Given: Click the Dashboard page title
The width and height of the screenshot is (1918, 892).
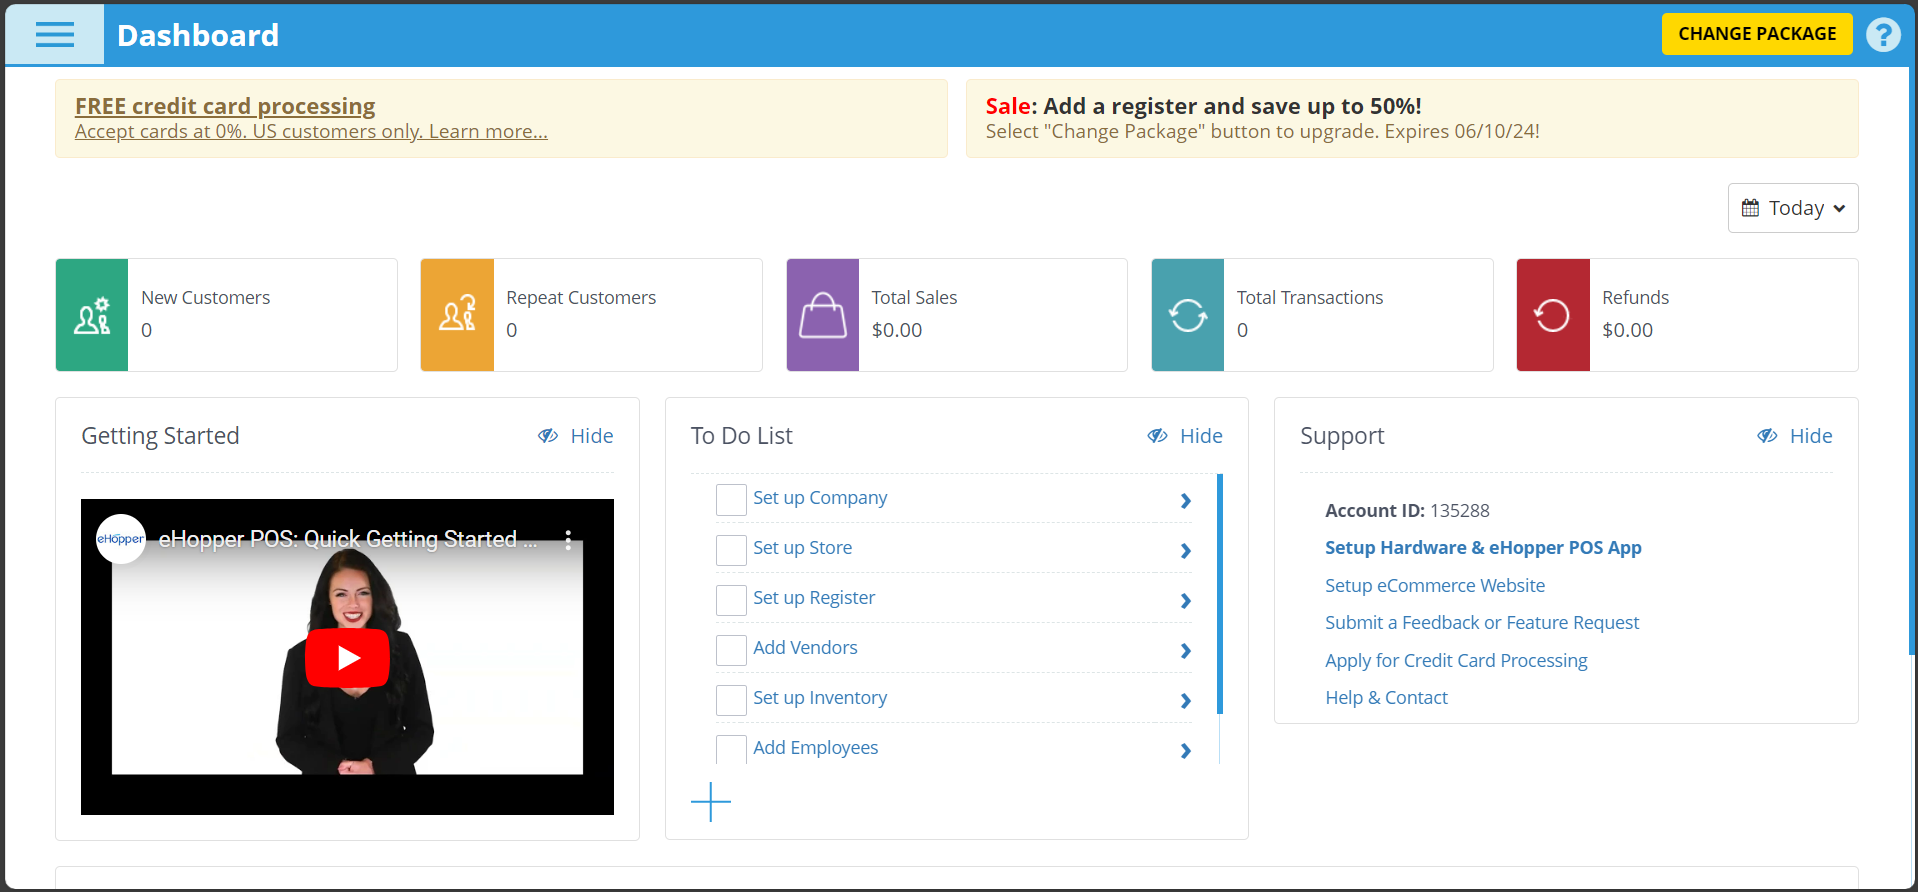Looking at the screenshot, I should 198,35.
